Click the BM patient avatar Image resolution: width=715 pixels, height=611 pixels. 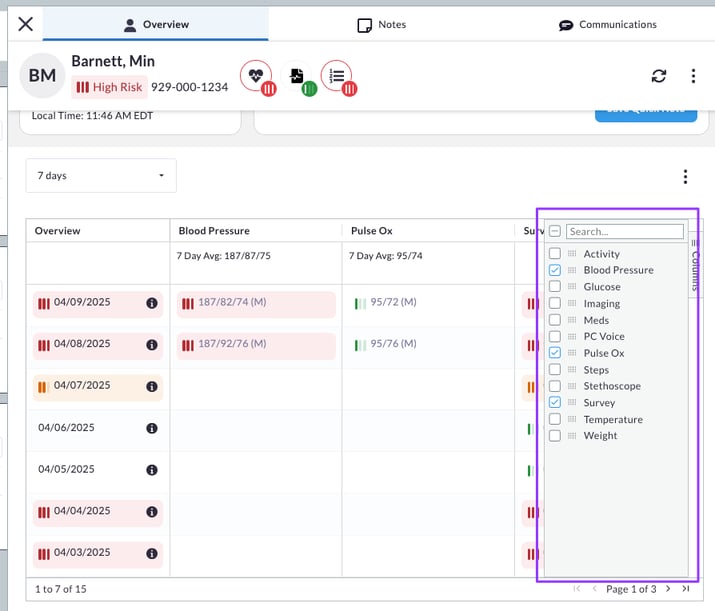tap(42, 76)
